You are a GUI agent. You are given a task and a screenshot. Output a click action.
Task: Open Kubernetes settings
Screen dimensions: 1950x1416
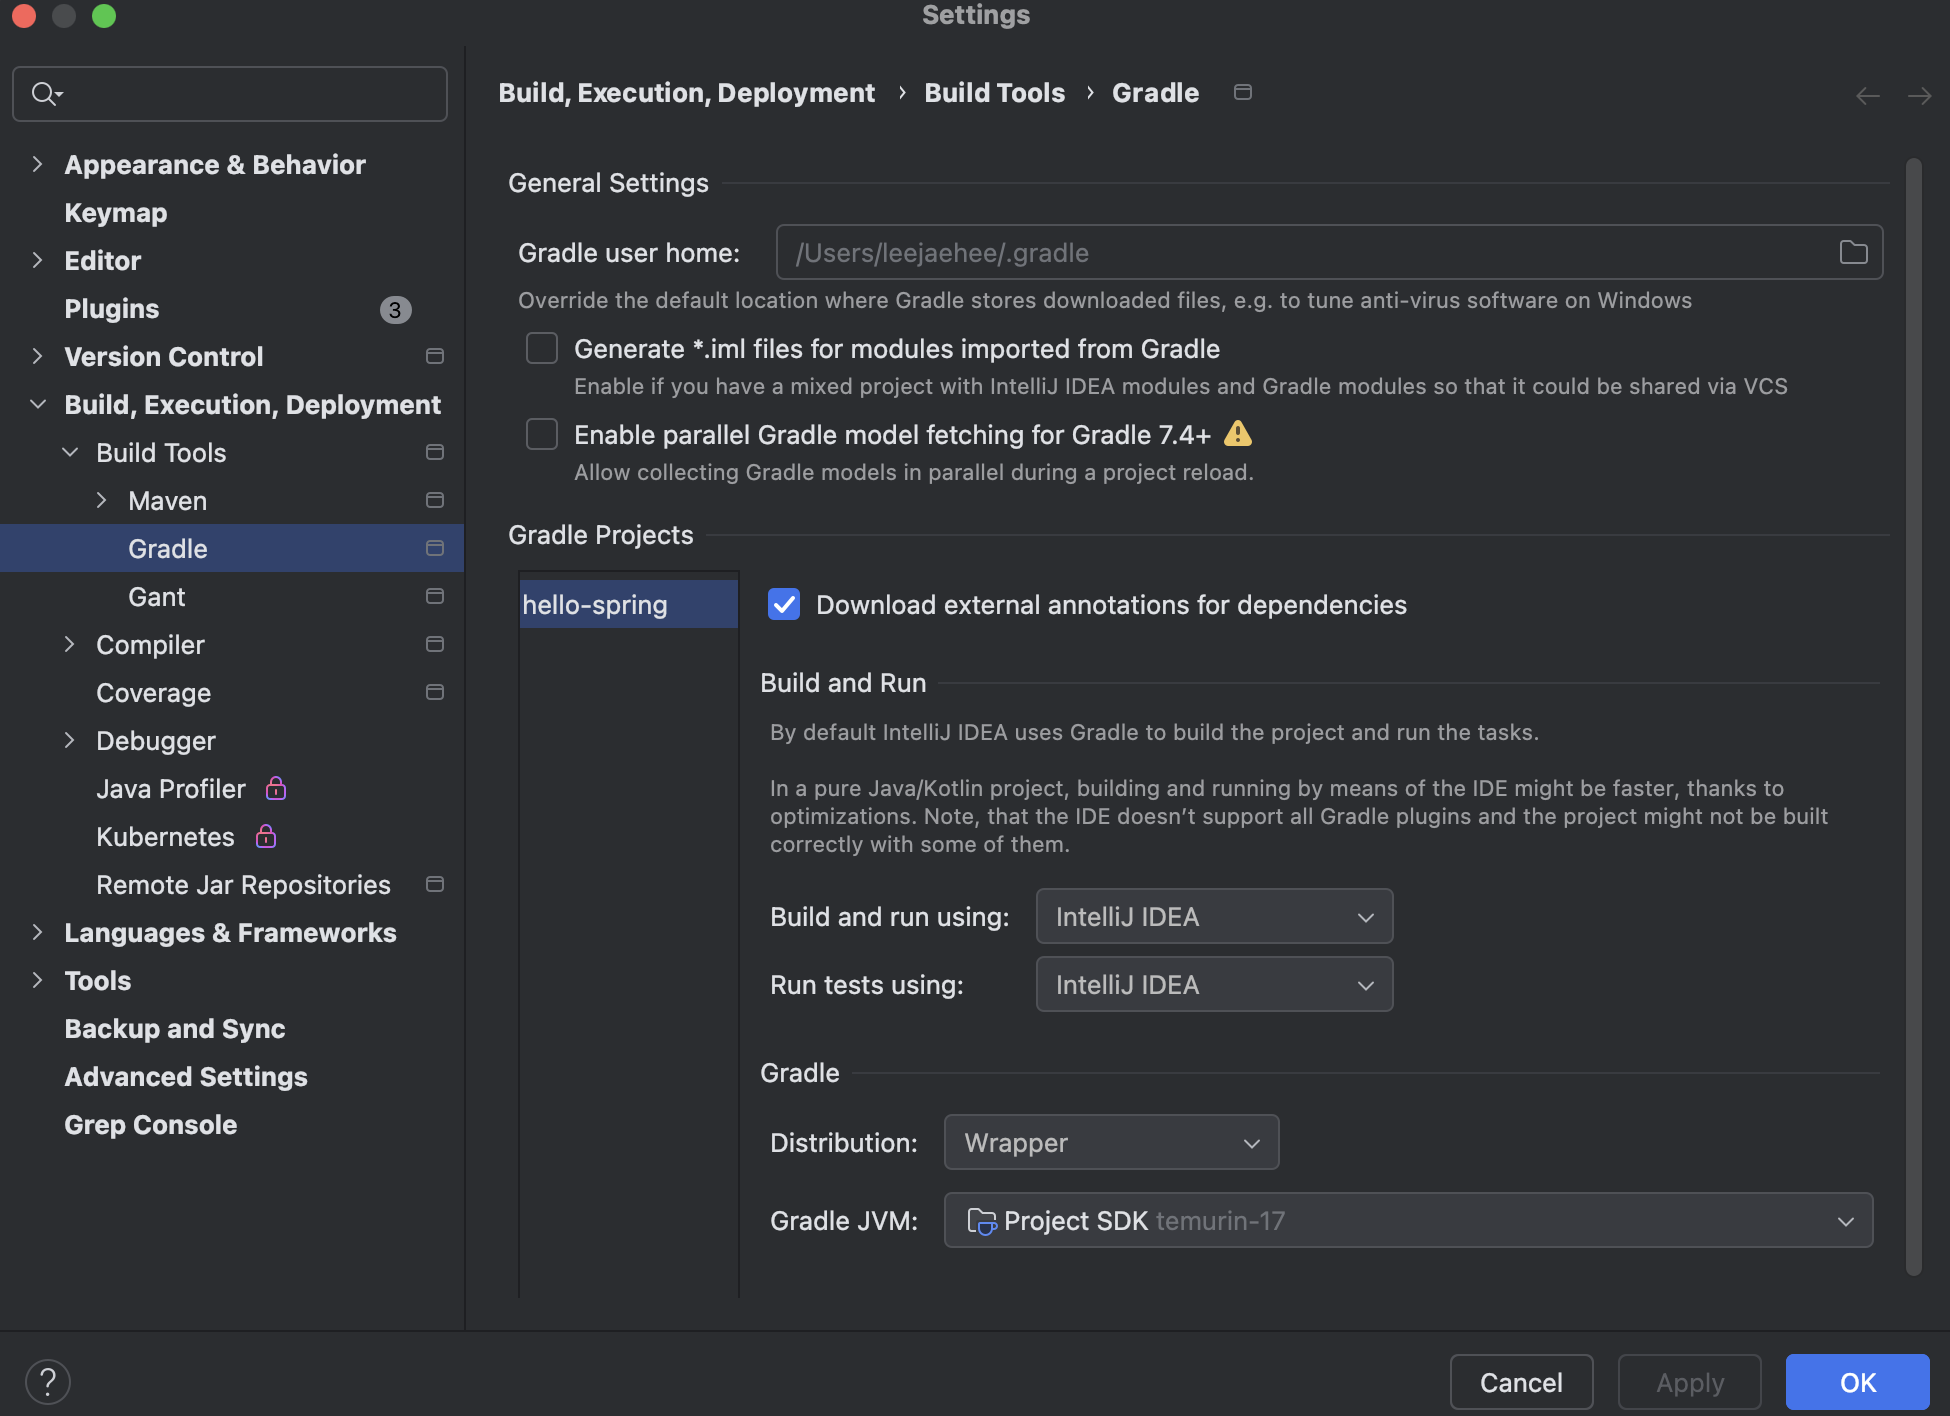click(x=165, y=837)
